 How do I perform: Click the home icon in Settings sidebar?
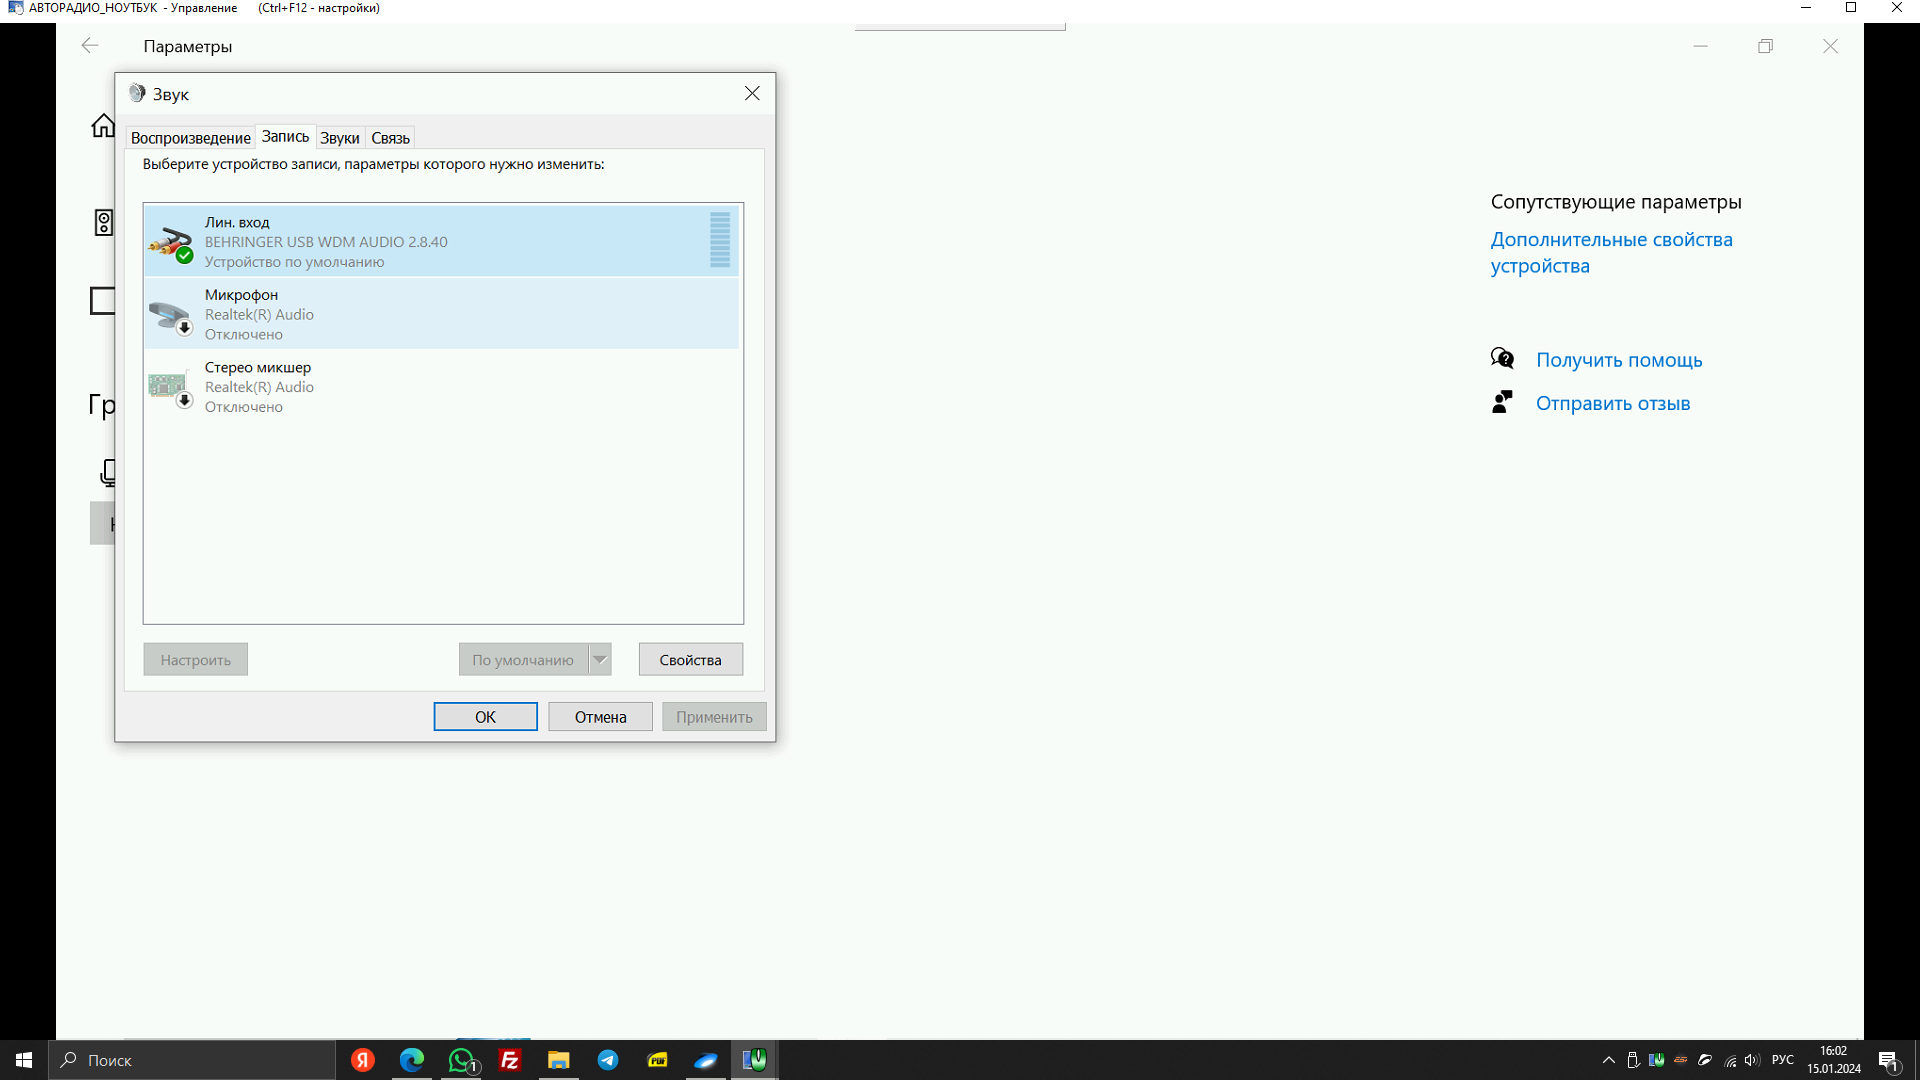pyautogui.click(x=103, y=126)
